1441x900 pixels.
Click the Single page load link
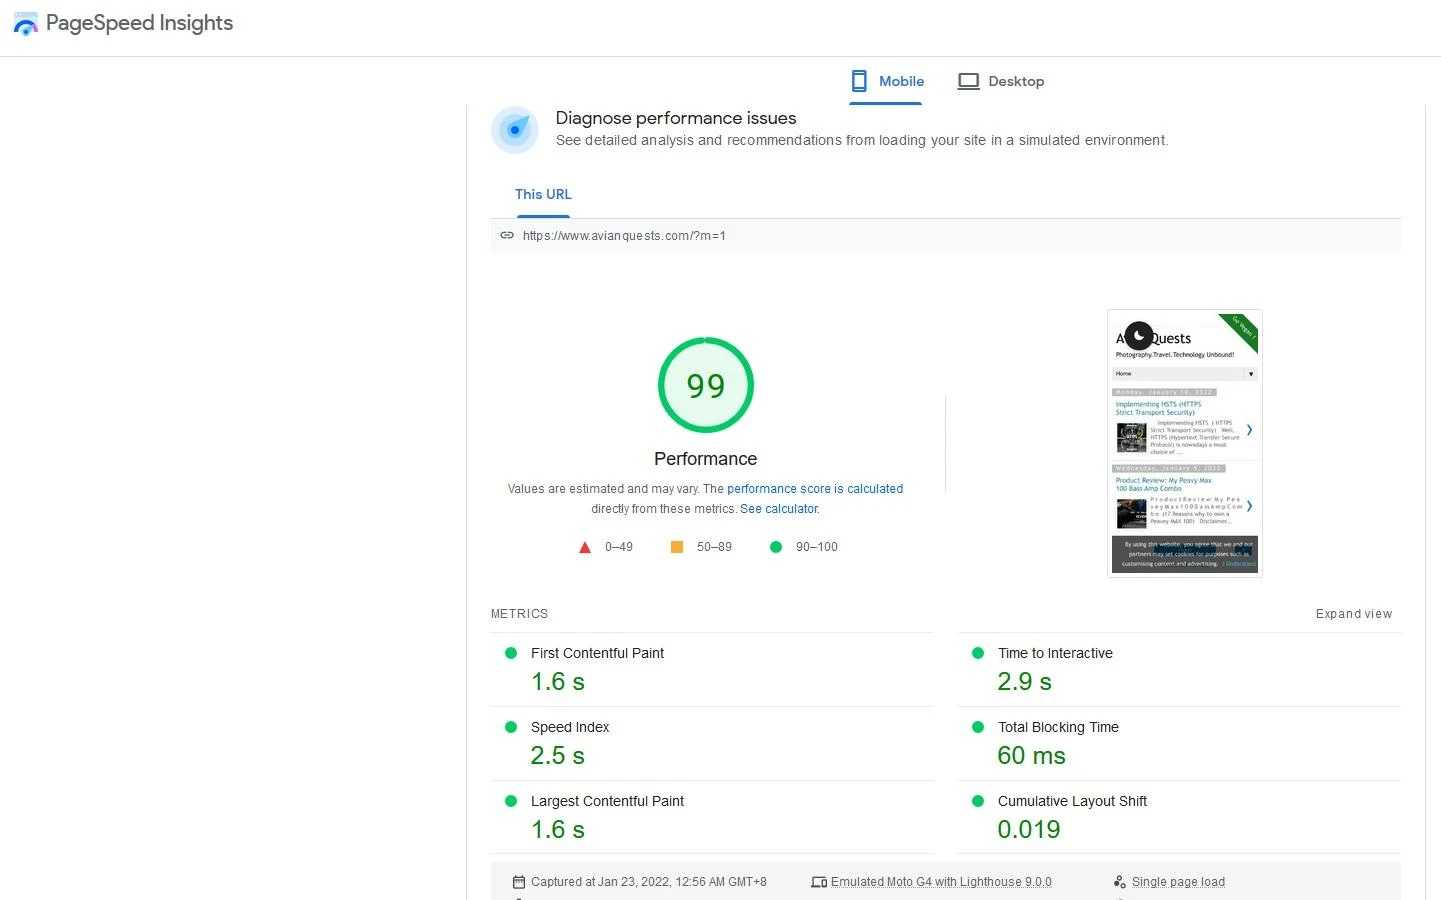(x=1178, y=882)
